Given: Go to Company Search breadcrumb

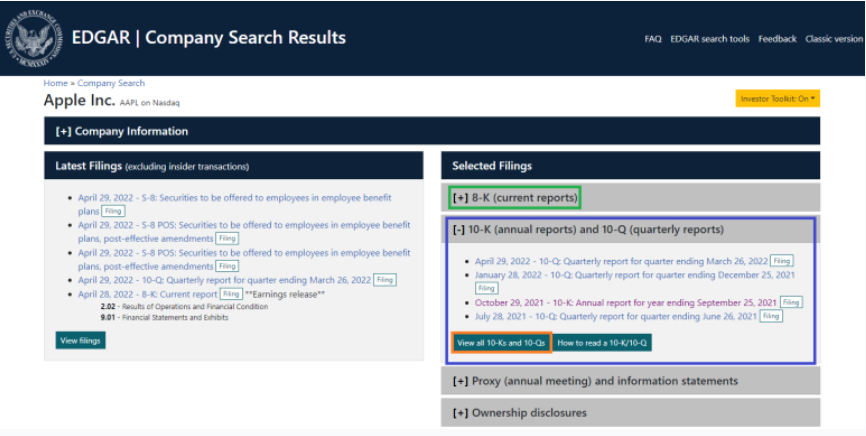Looking at the screenshot, I should click(111, 83).
